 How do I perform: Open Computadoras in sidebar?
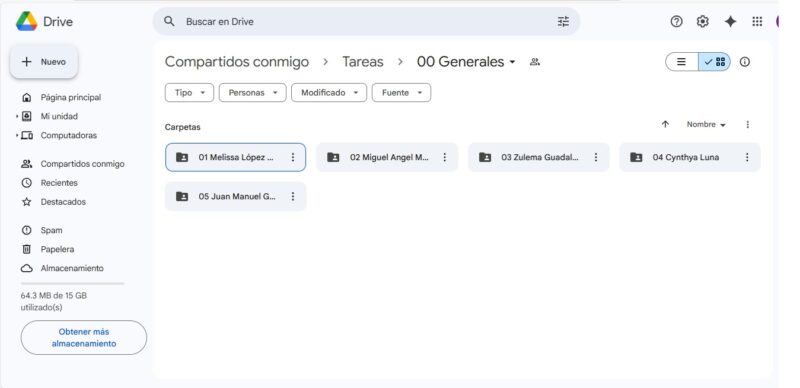click(69, 135)
